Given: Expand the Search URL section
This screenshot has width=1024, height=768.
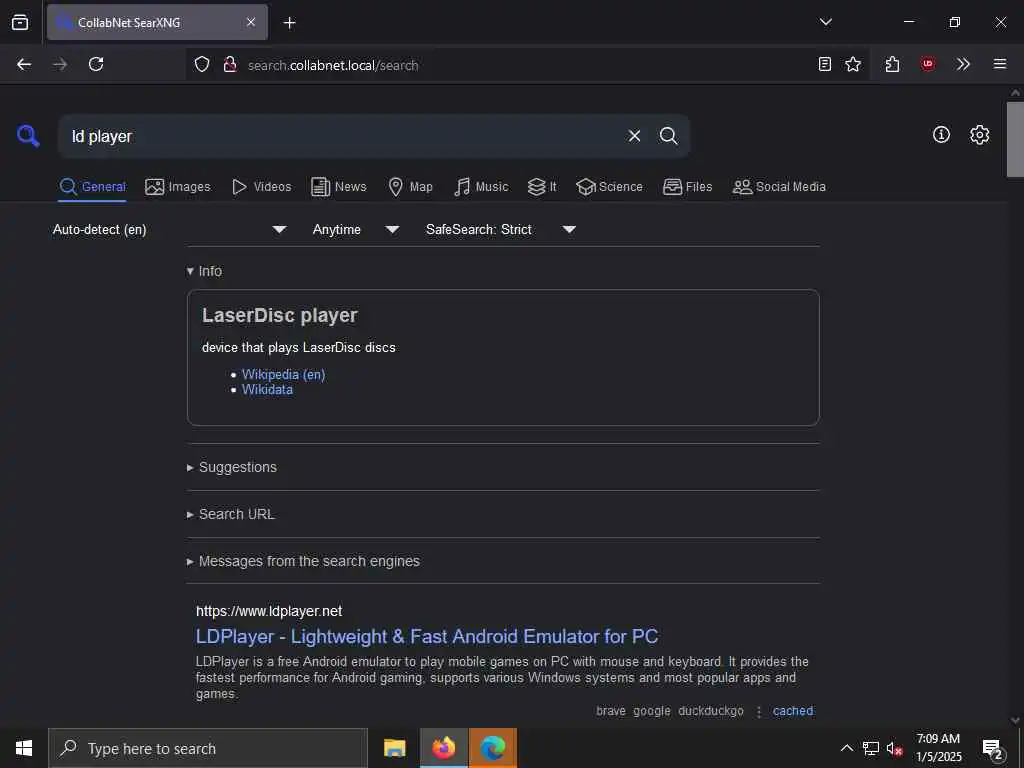Looking at the screenshot, I should [231, 514].
